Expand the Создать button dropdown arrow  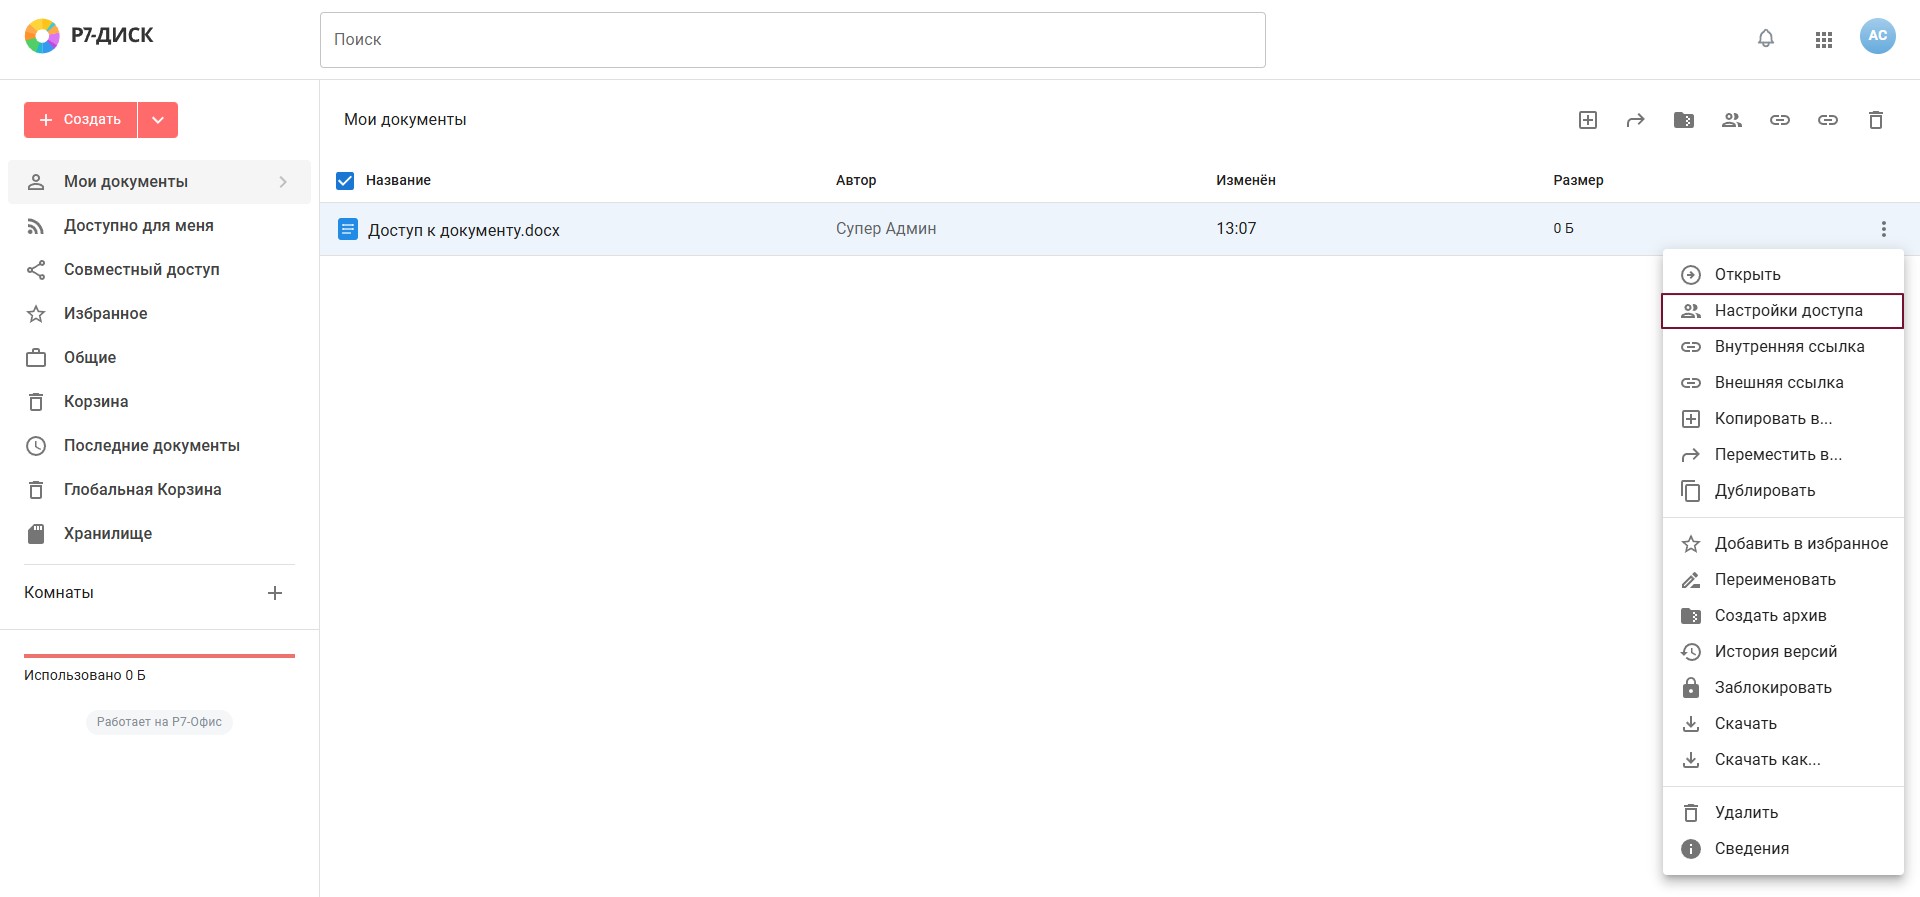158,120
